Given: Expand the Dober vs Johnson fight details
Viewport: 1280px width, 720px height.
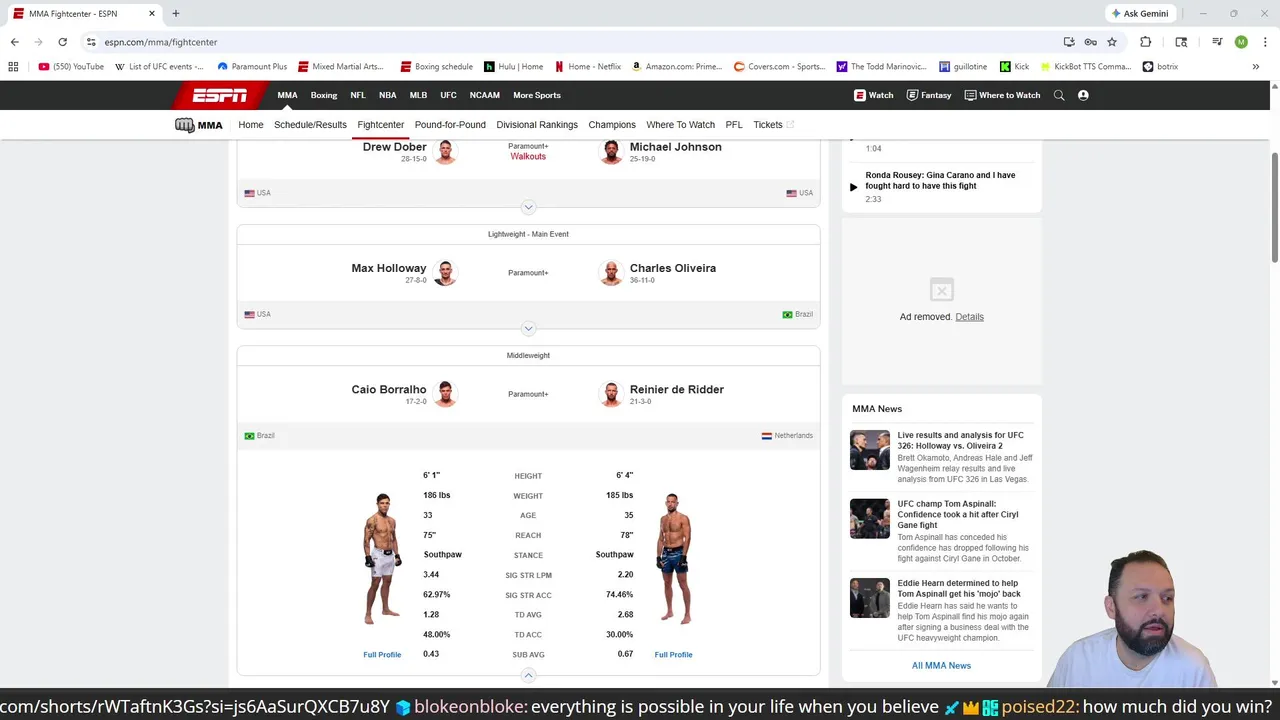Looking at the screenshot, I should (528, 207).
